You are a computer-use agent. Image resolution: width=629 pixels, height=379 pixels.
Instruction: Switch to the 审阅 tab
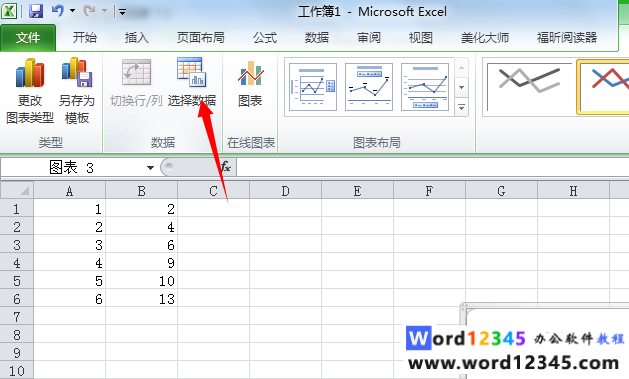369,38
